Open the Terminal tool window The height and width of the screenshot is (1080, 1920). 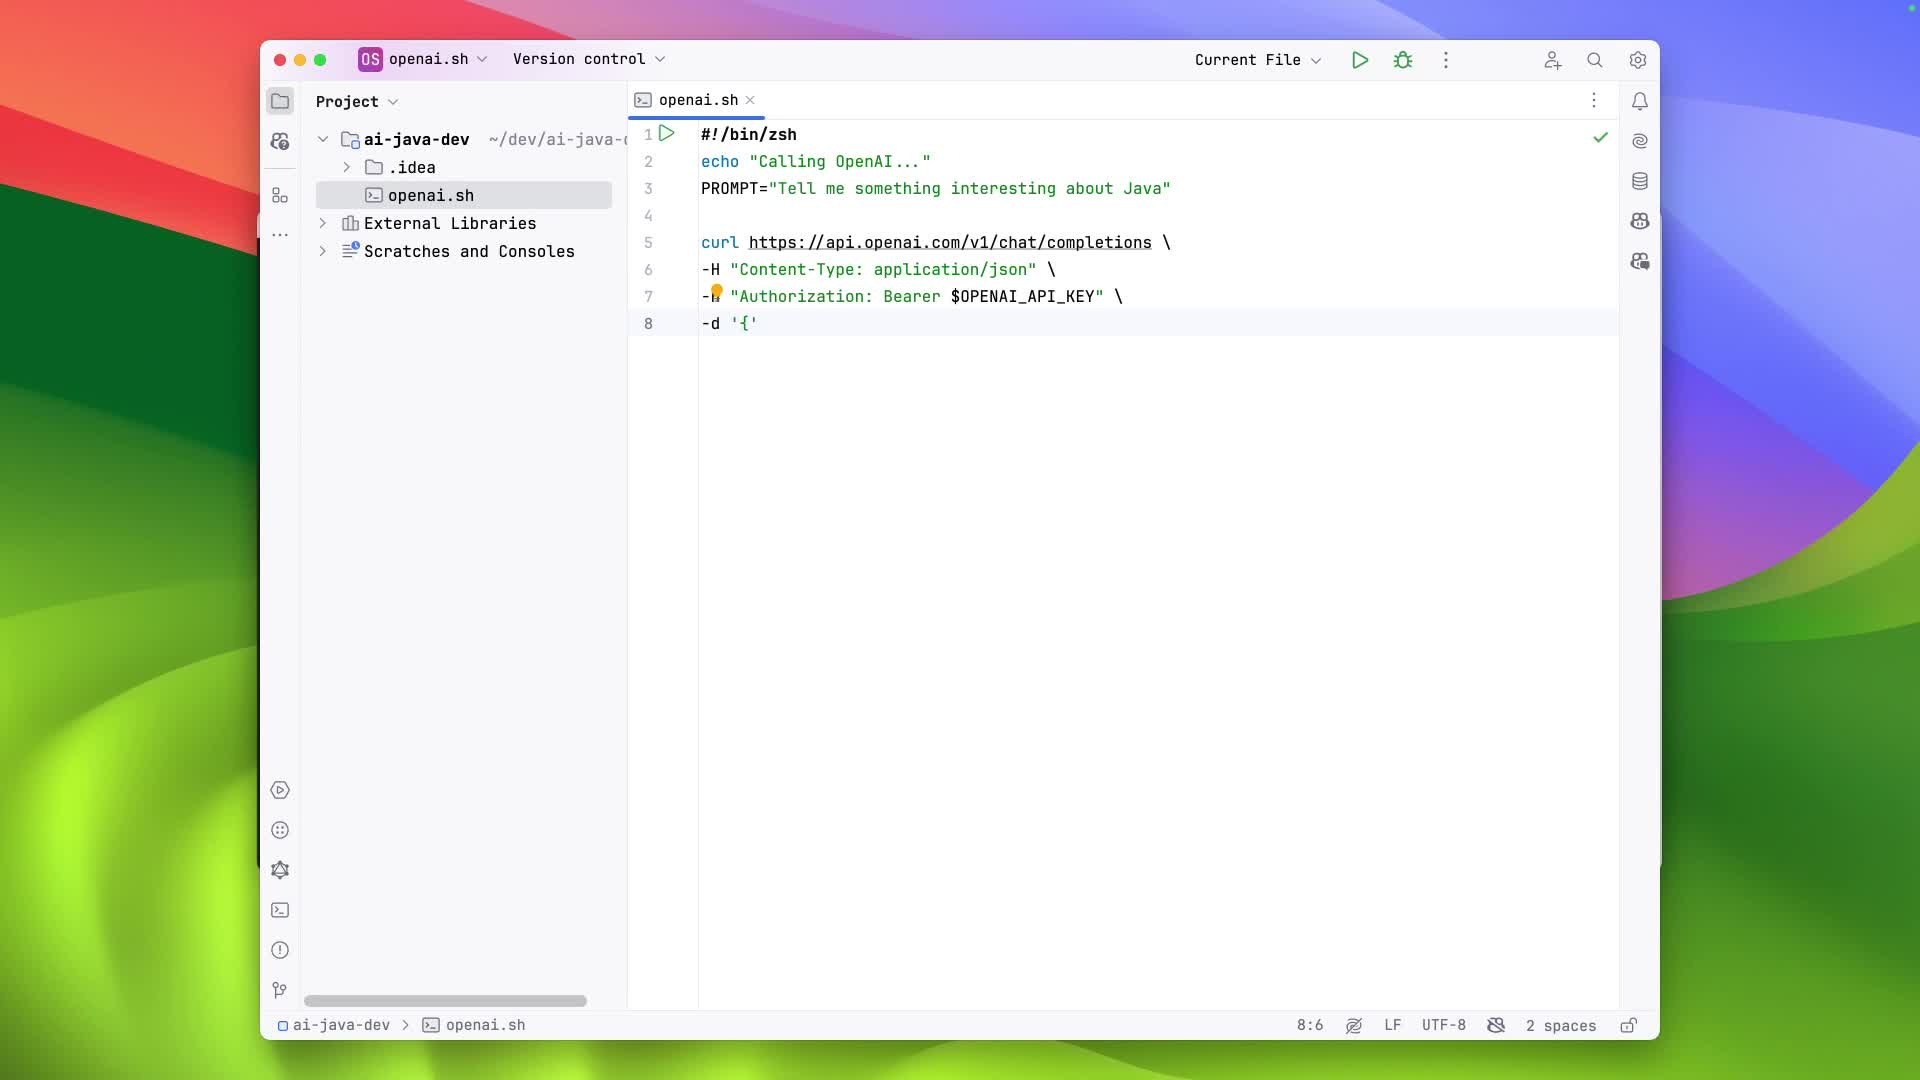coord(280,910)
